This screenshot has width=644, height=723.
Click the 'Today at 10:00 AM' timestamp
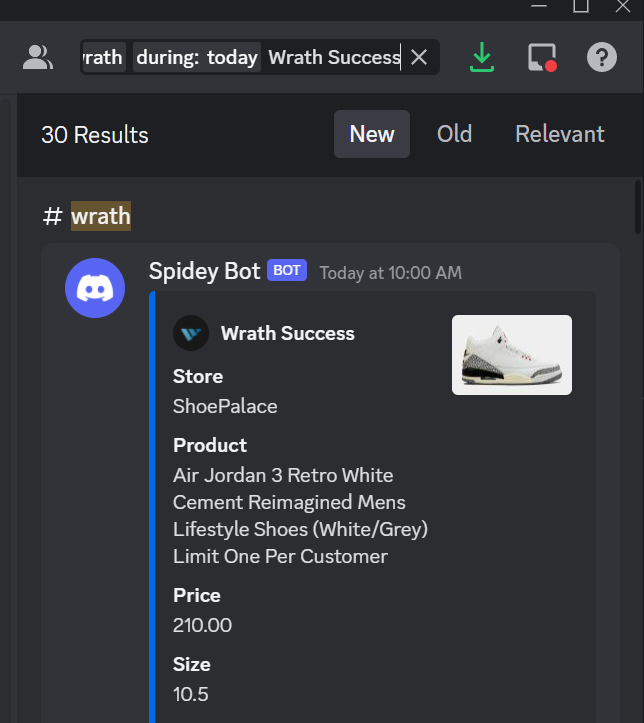tap(390, 273)
